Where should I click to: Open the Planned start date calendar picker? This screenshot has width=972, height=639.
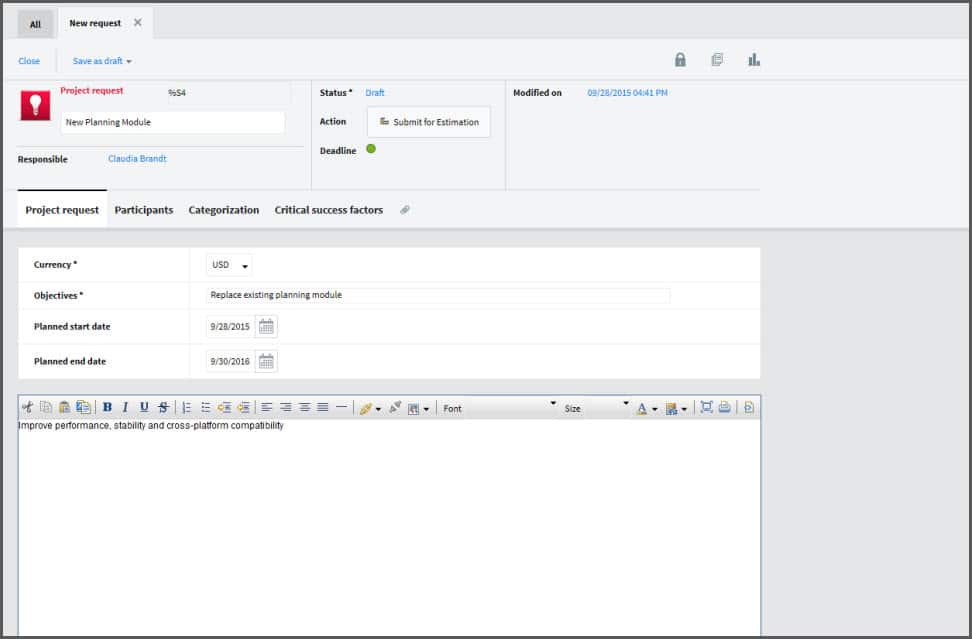266,327
